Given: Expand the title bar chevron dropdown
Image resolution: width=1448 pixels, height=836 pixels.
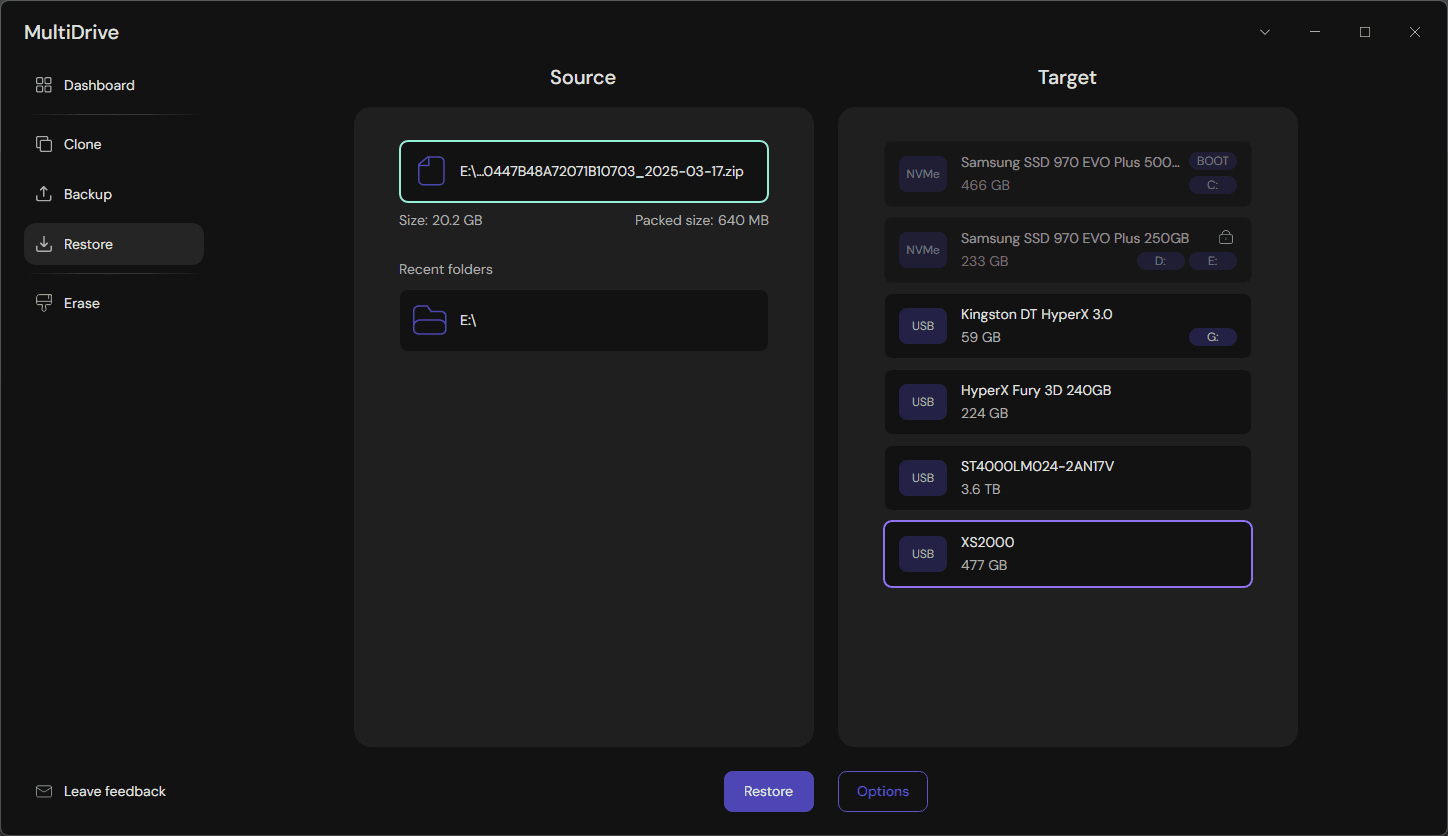Looking at the screenshot, I should click(x=1265, y=32).
